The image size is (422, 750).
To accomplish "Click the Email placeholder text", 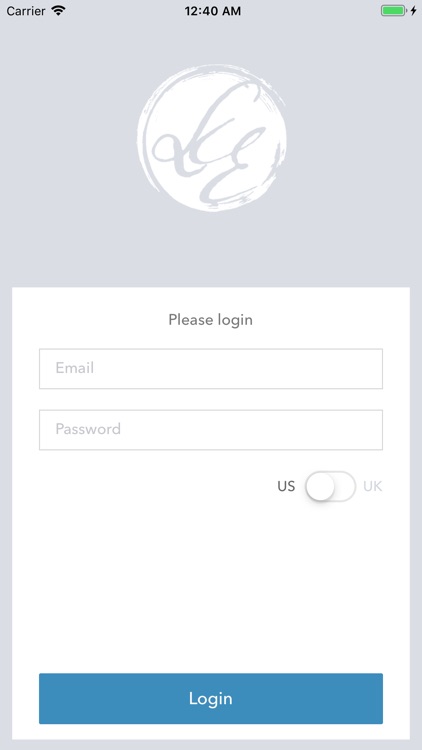I will tap(75, 368).
